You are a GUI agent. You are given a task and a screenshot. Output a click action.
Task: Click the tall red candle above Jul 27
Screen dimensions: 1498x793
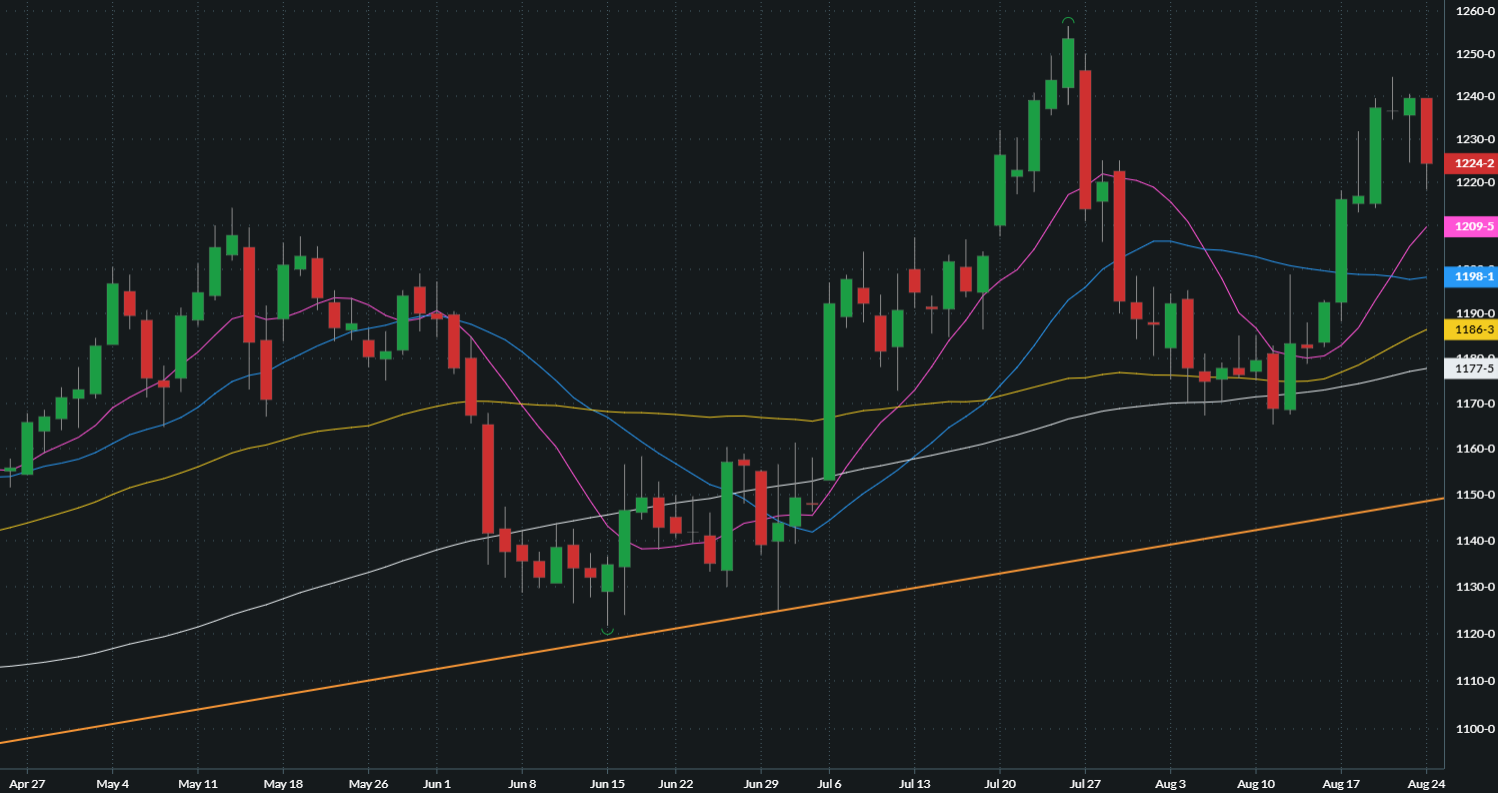tap(1085, 139)
